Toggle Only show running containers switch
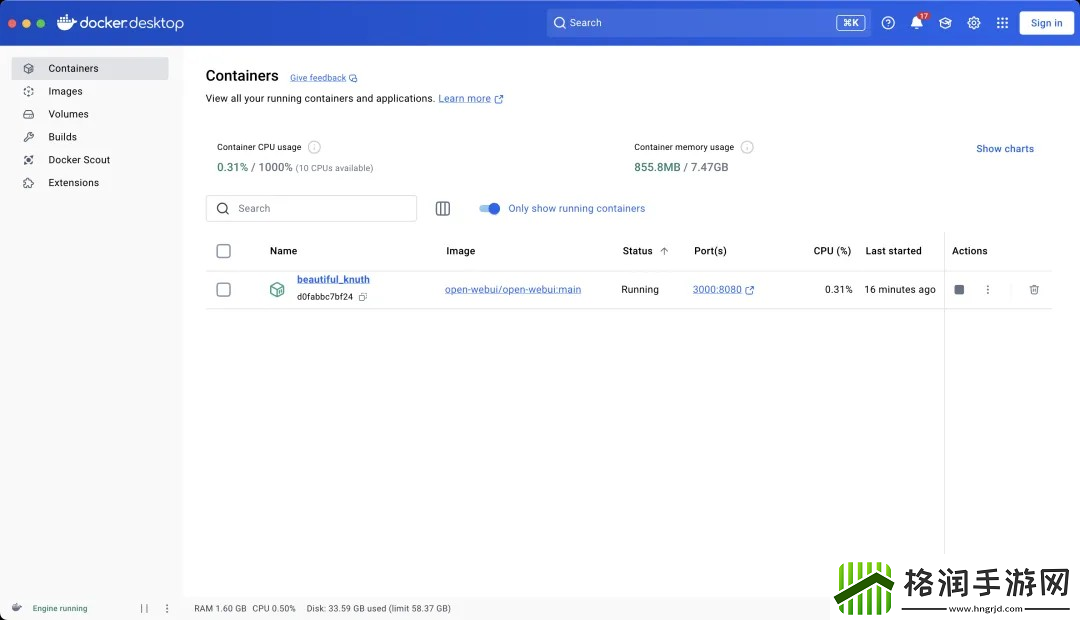 pos(489,208)
